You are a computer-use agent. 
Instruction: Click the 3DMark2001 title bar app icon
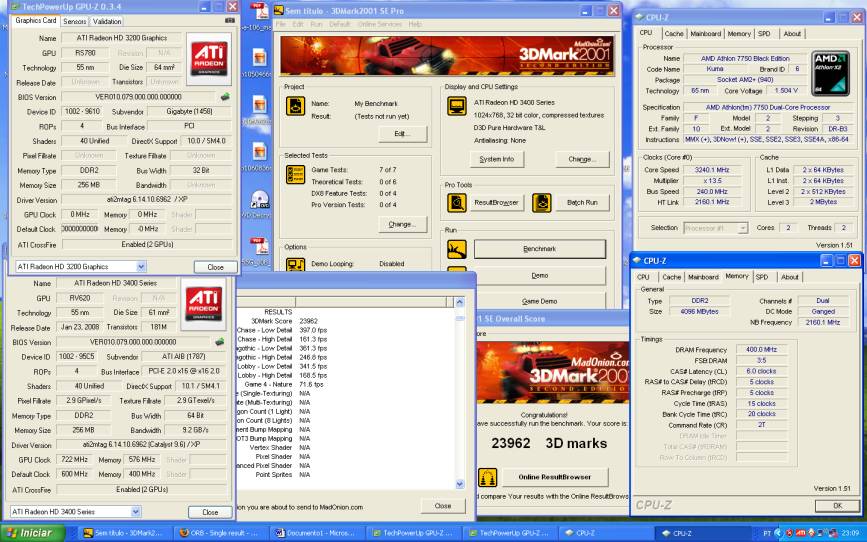click(279, 10)
